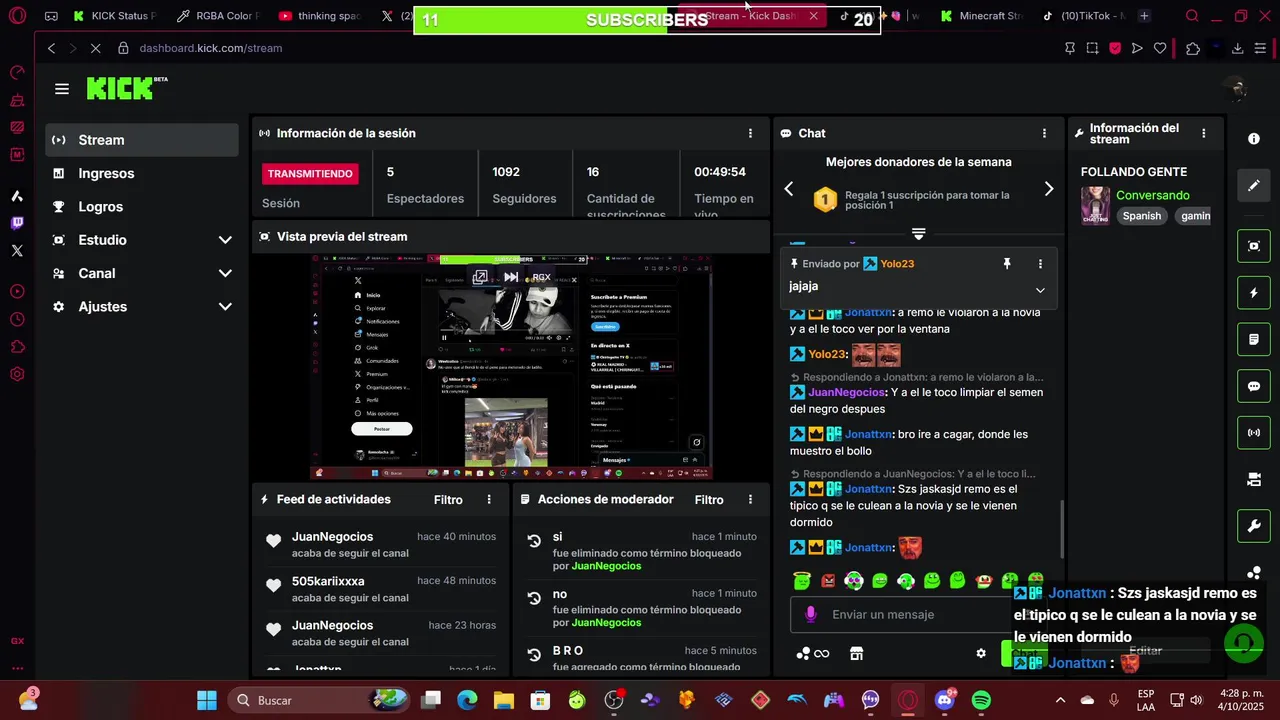The width and height of the screenshot is (1280, 720).
Task: Open the Twitch icon in the Opera sidebar
Action: [17, 223]
